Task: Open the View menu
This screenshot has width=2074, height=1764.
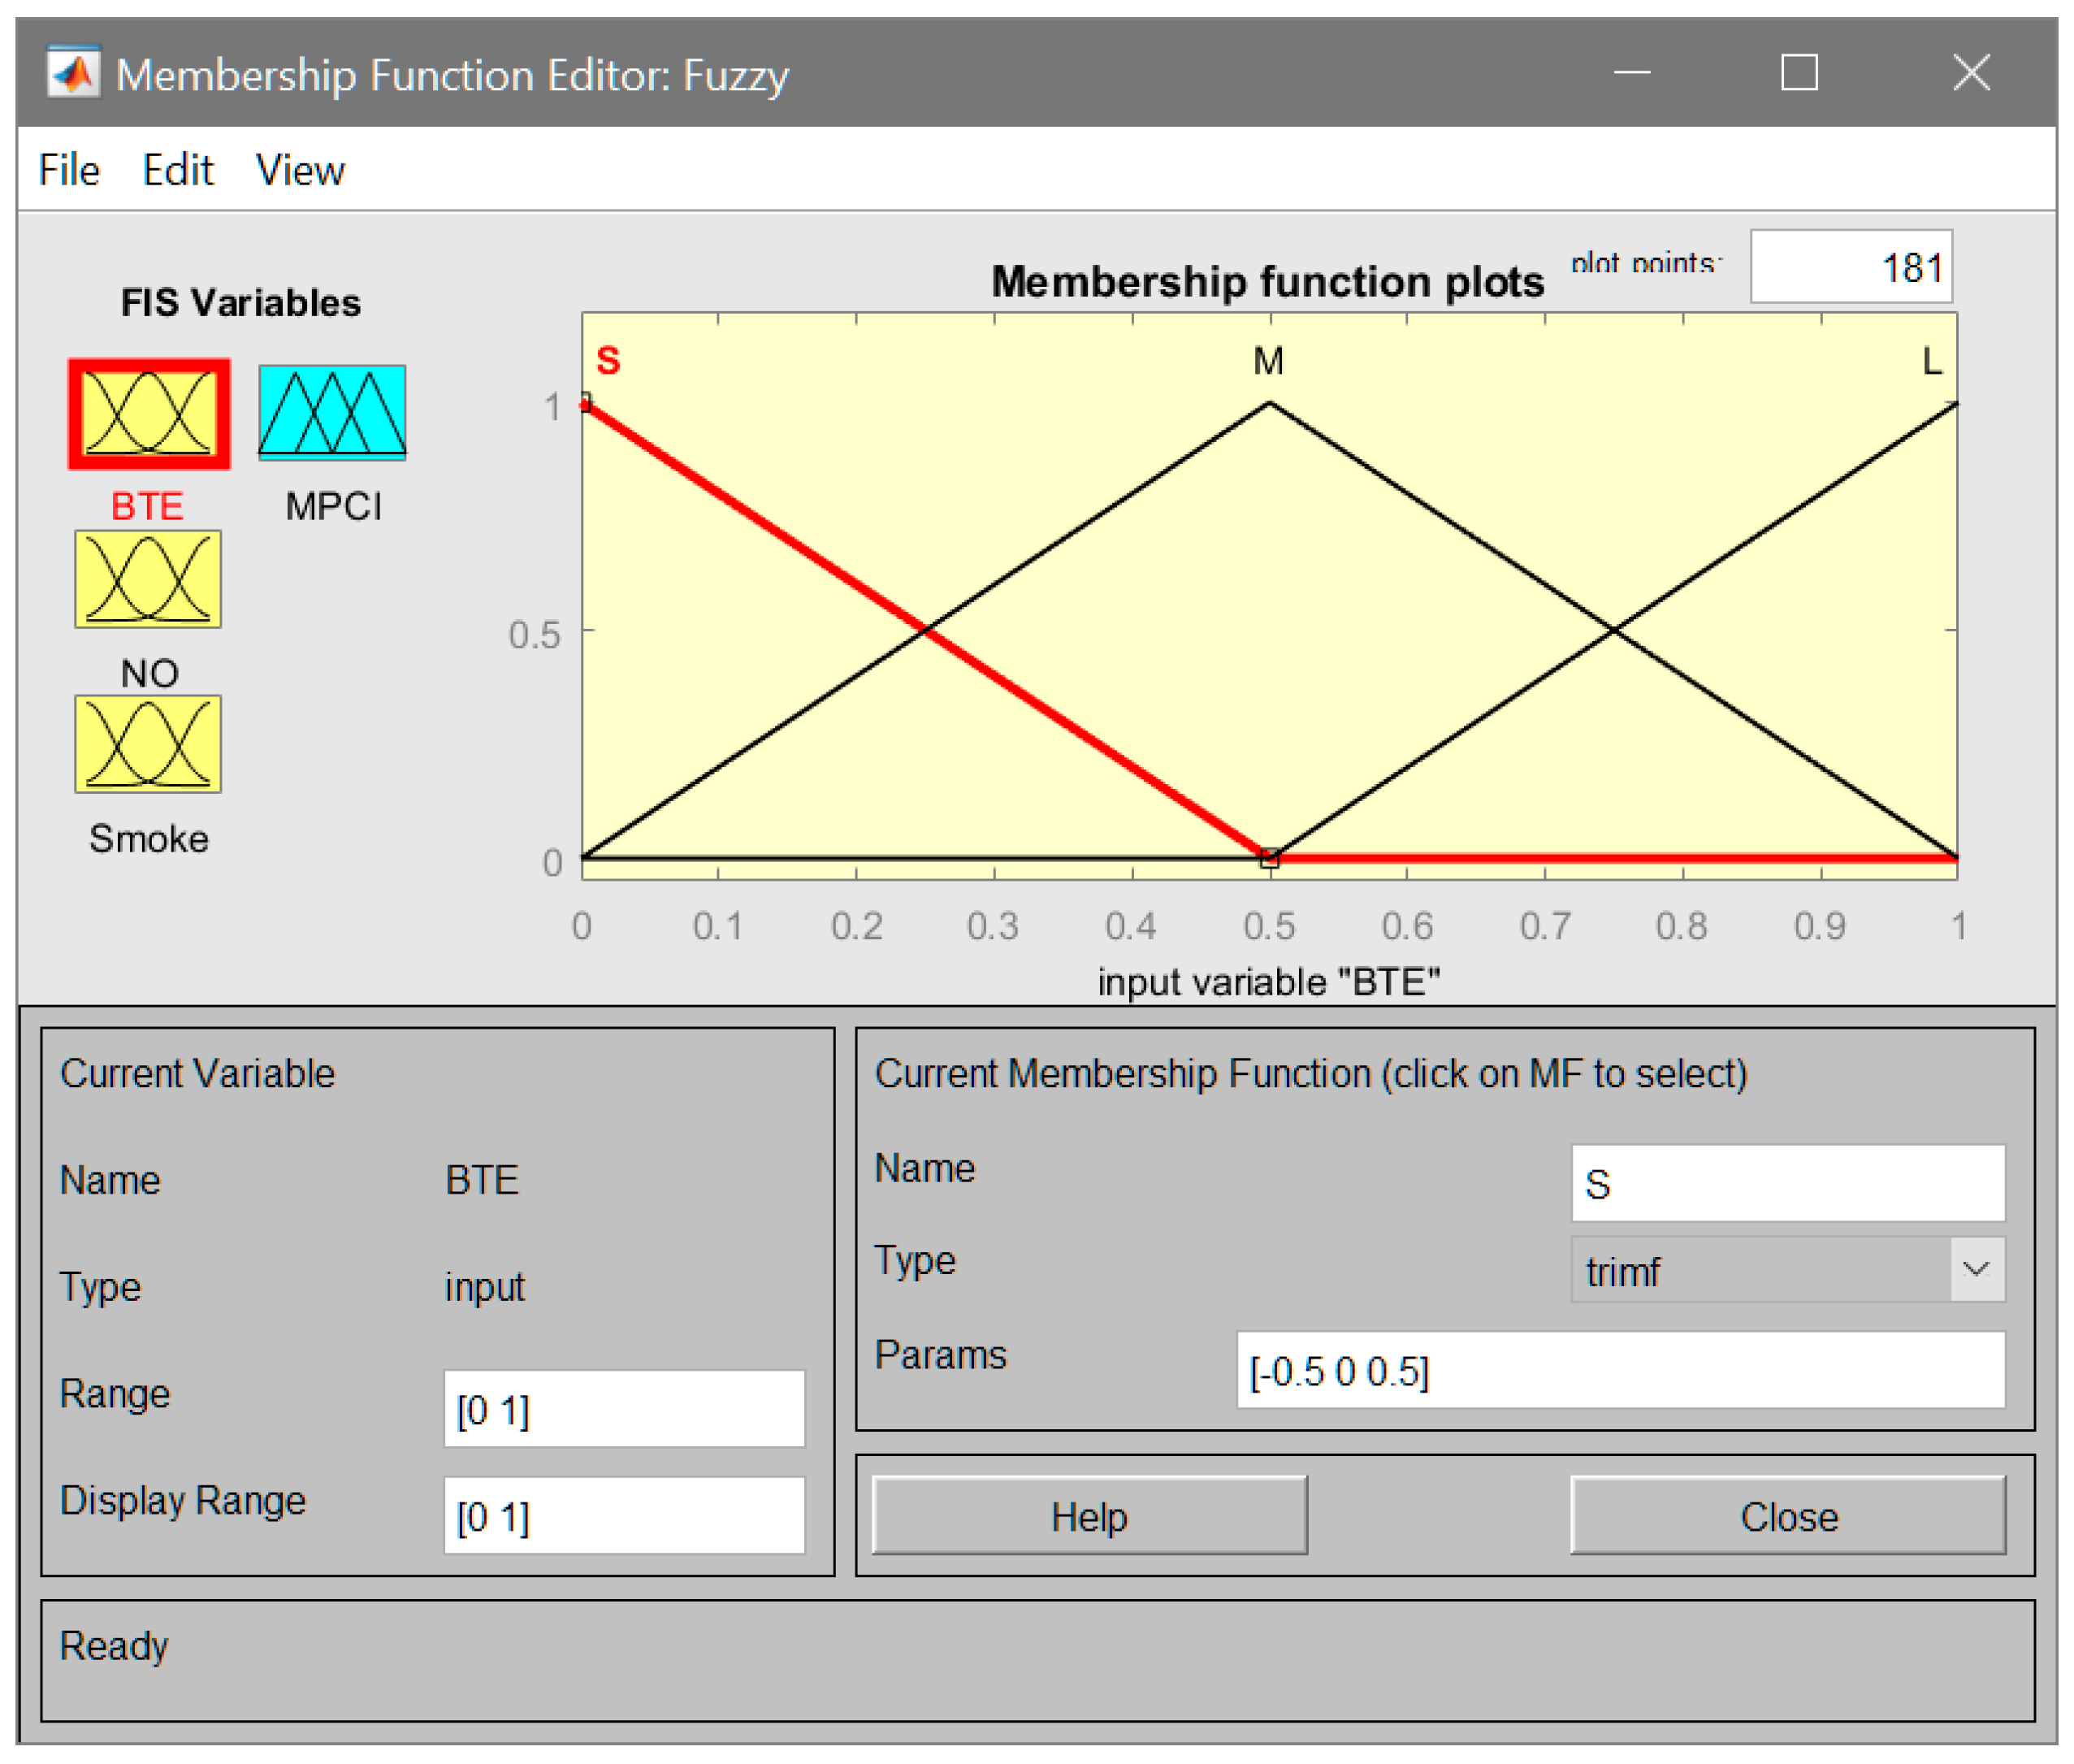Action: coord(300,170)
